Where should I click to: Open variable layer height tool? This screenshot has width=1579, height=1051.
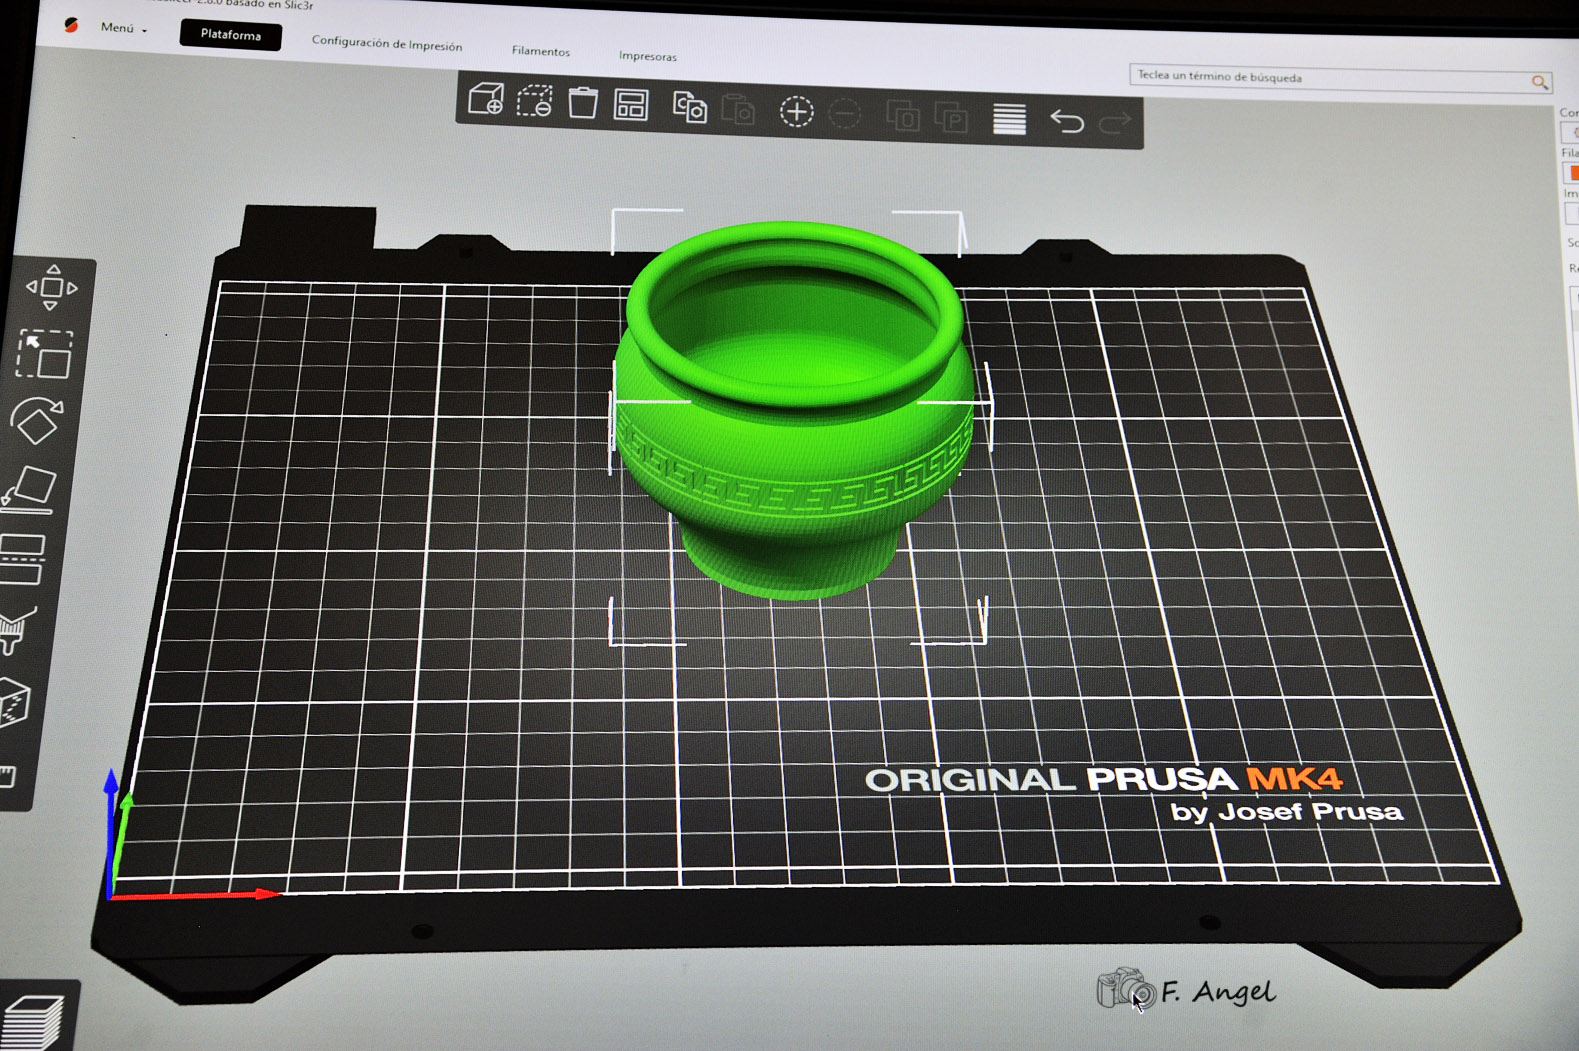[1010, 119]
